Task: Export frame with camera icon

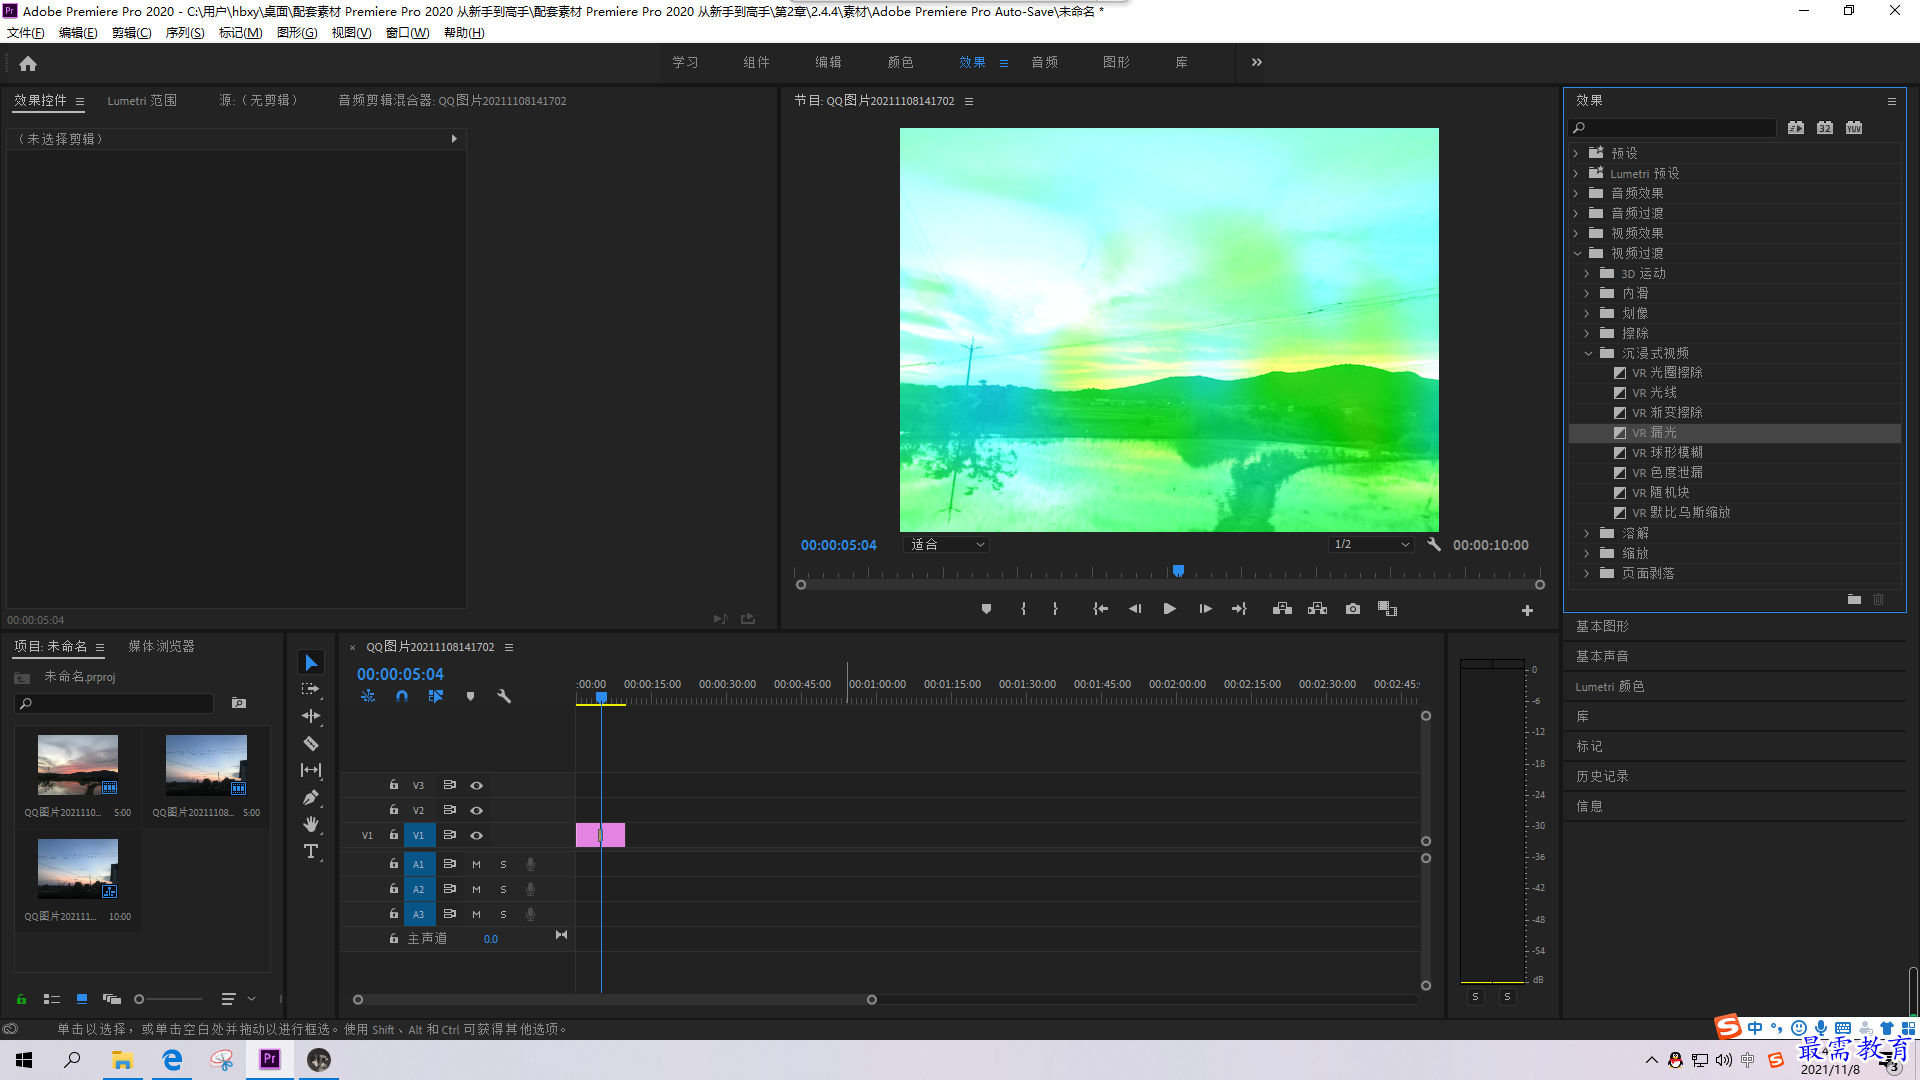Action: [x=1353, y=609]
